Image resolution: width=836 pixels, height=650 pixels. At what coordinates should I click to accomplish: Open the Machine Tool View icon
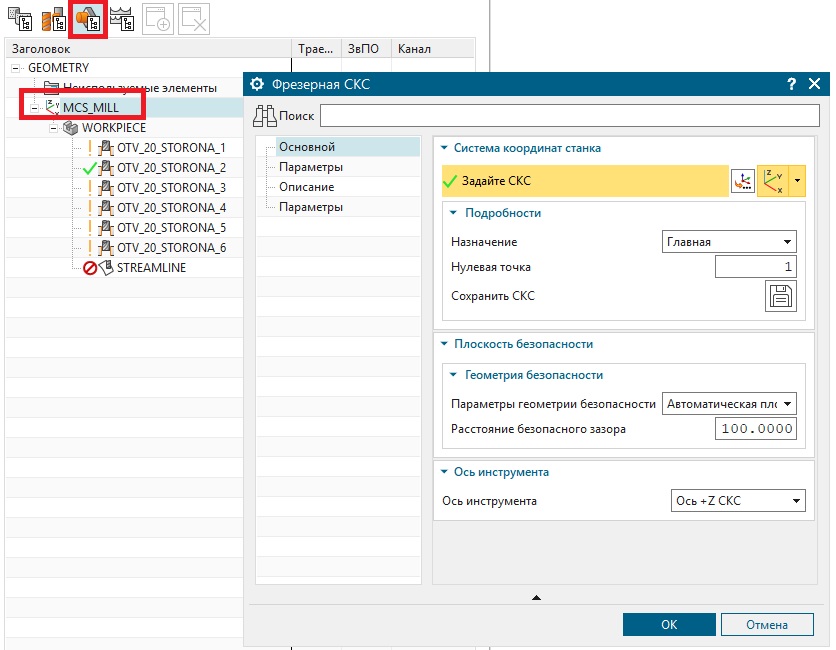(x=52, y=18)
